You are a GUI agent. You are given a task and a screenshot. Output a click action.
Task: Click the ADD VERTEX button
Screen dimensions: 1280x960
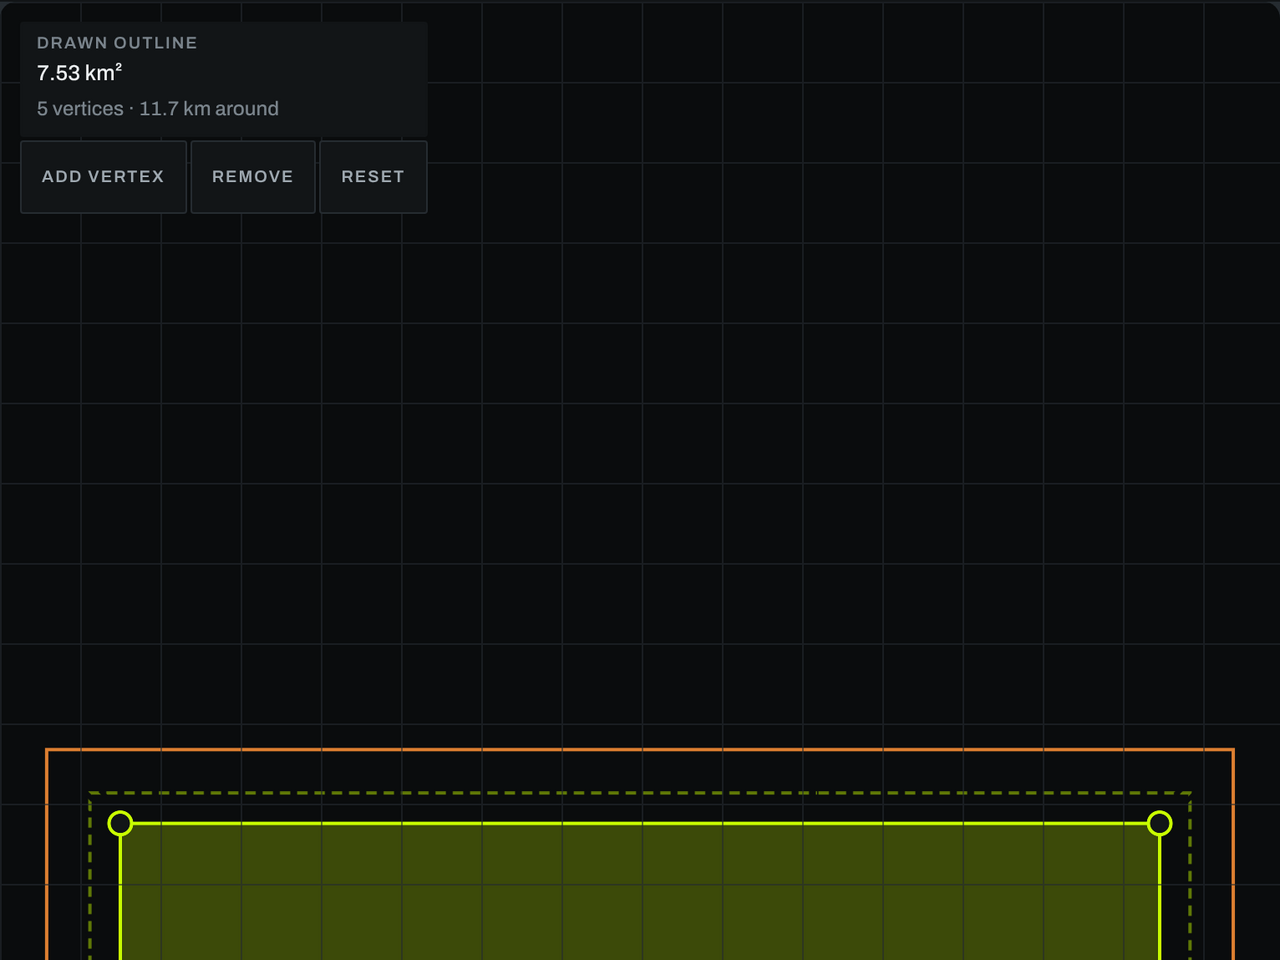click(x=103, y=177)
